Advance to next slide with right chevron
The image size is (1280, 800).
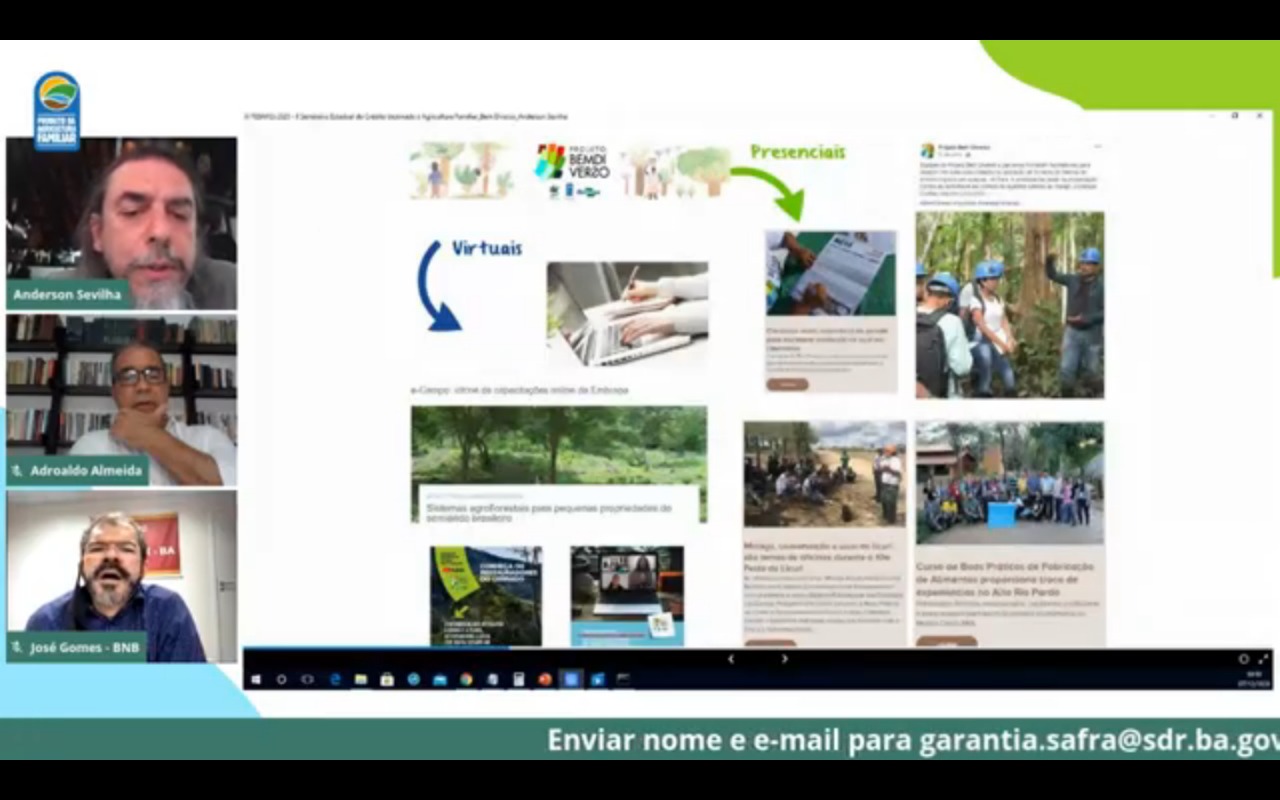point(784,659)
